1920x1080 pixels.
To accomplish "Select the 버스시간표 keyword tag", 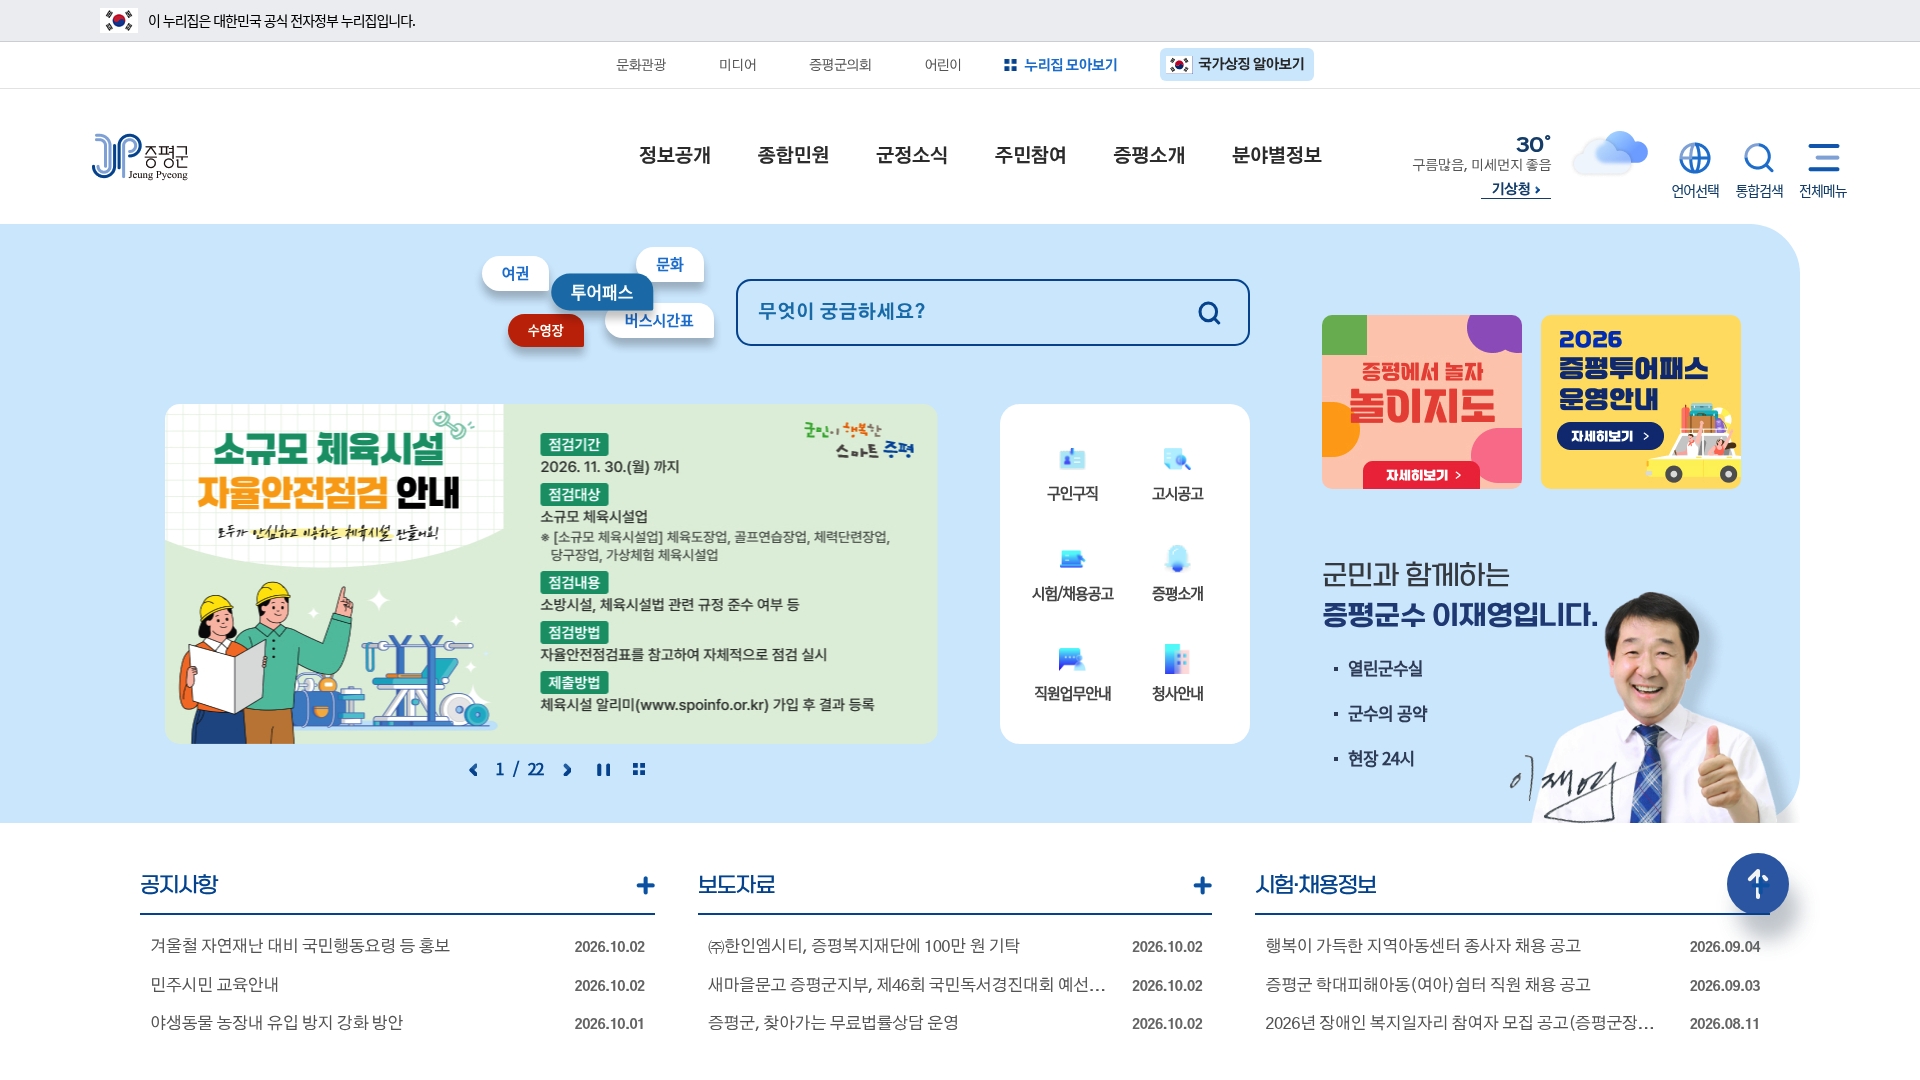I will pos(659,320).
